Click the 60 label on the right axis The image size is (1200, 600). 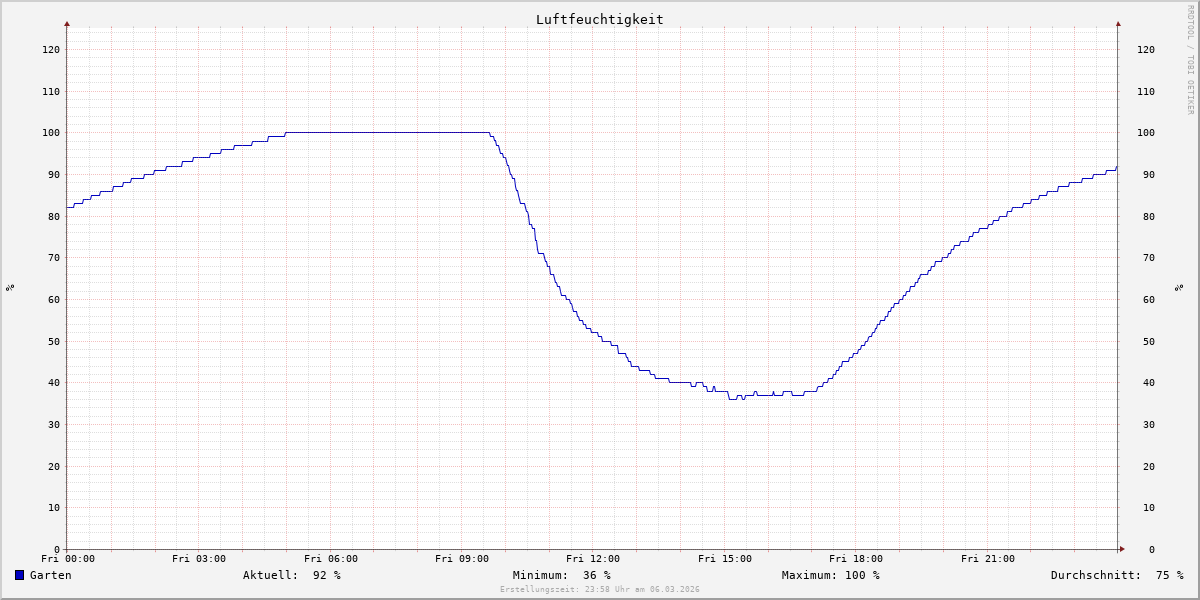coord(1149,299)
